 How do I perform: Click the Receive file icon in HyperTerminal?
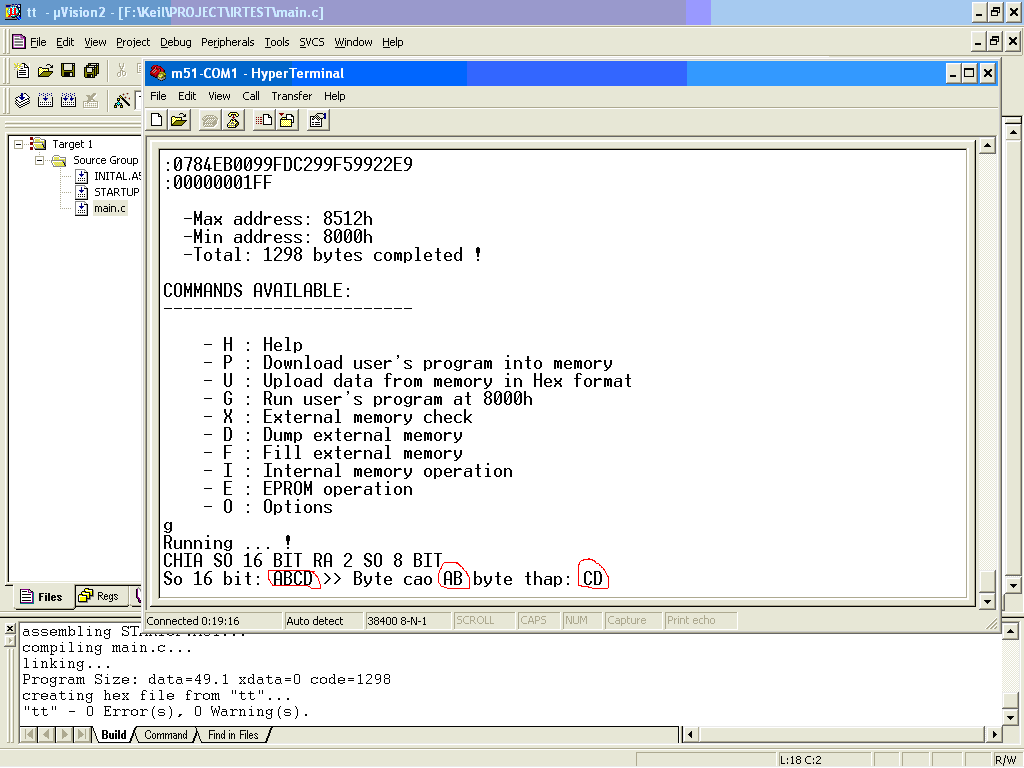(287, 120)
